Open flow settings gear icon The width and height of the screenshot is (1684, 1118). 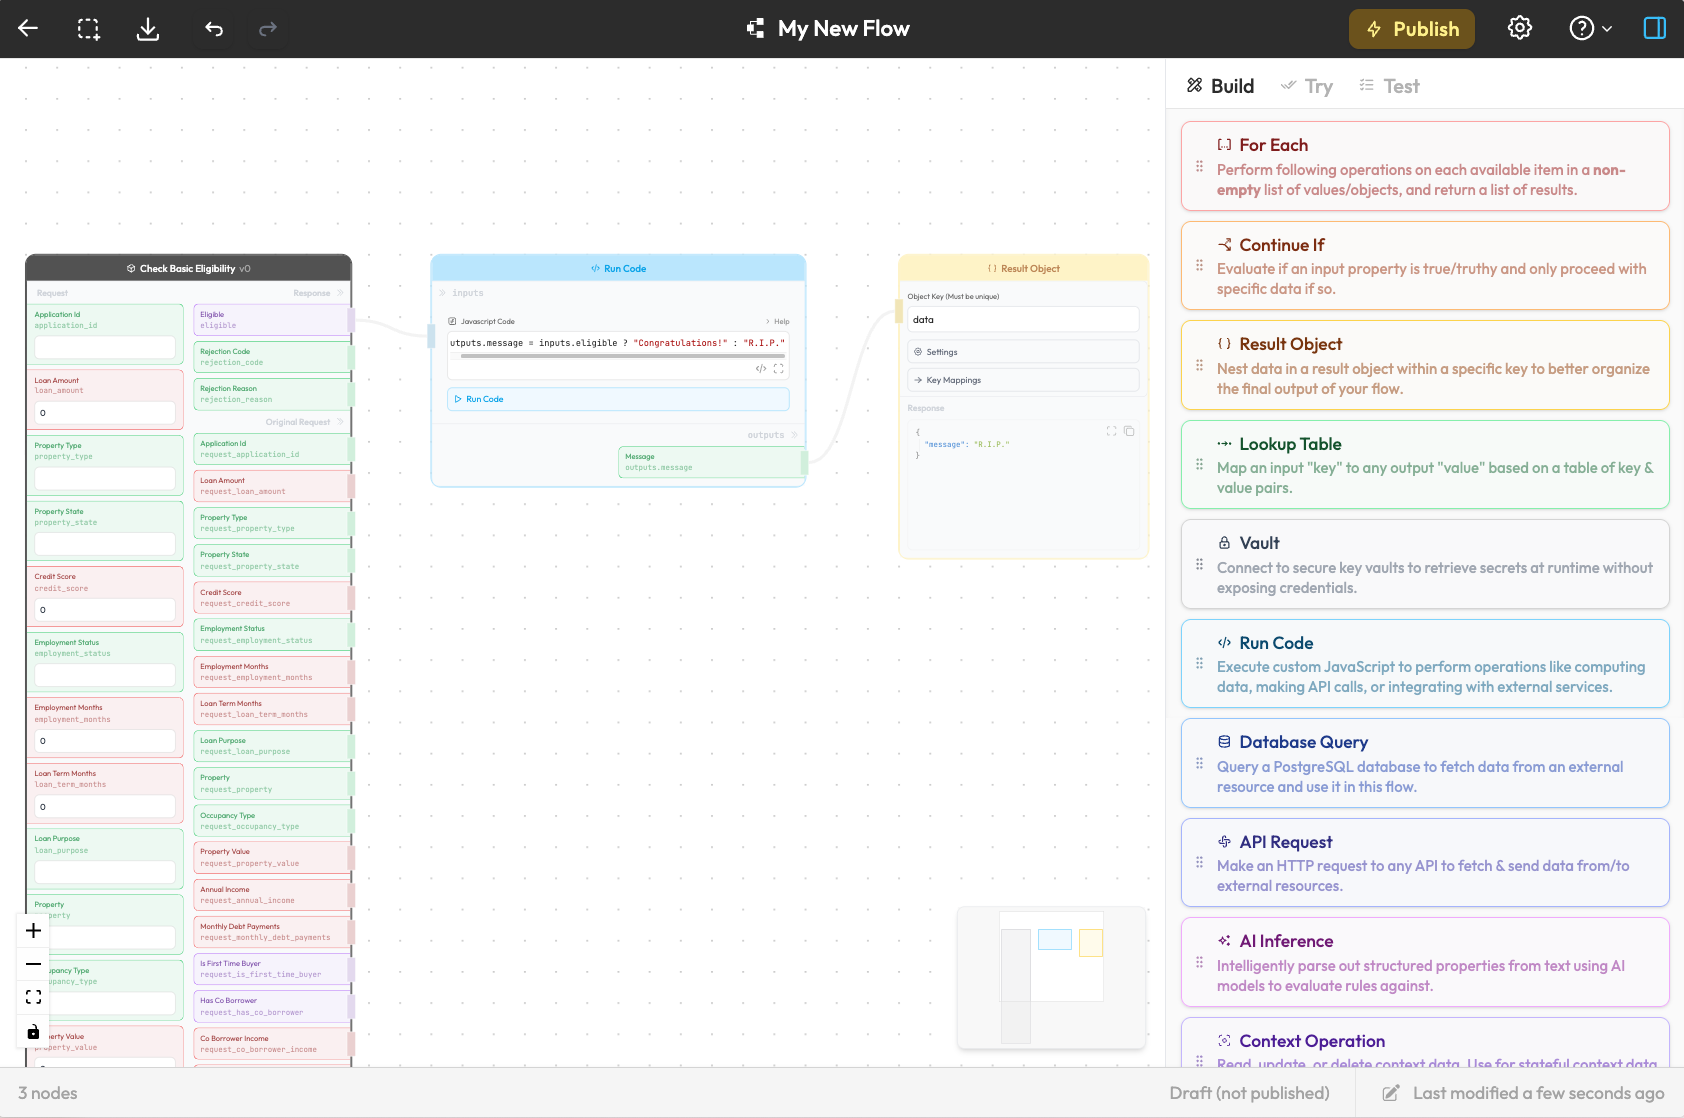pos(1519,28)
